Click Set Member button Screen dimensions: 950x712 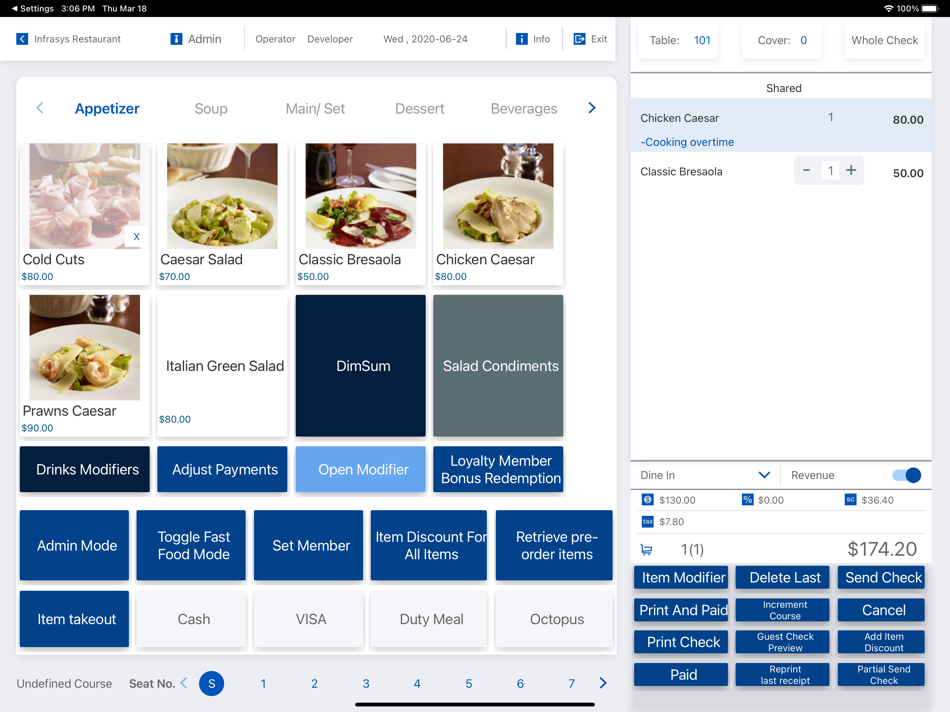(308, 545)
